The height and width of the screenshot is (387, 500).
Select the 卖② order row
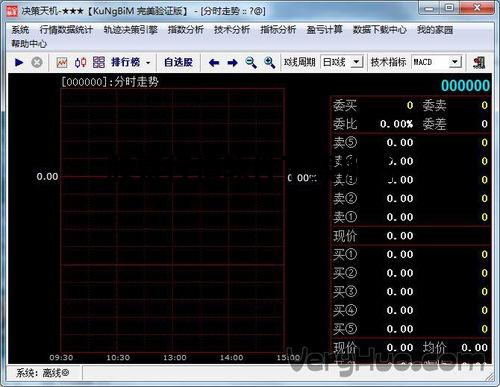coord(410,198)
